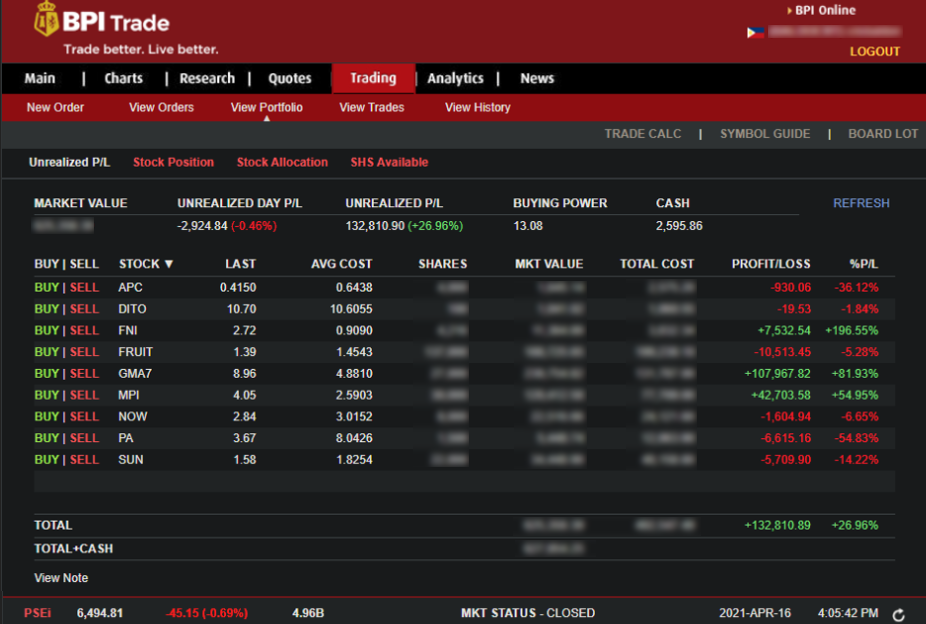This screenshot has height=624, width=926.
Task: Click the PSEi index value 6,494.81
Action: [100, 613]
